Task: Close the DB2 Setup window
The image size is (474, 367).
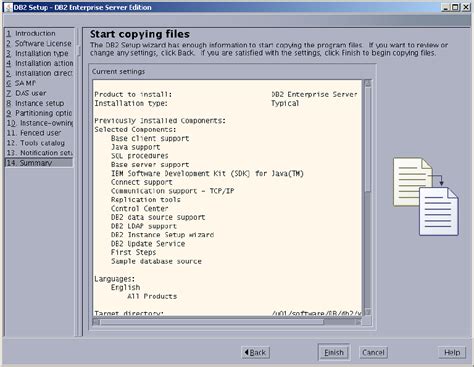Action: tap(465, 7)
